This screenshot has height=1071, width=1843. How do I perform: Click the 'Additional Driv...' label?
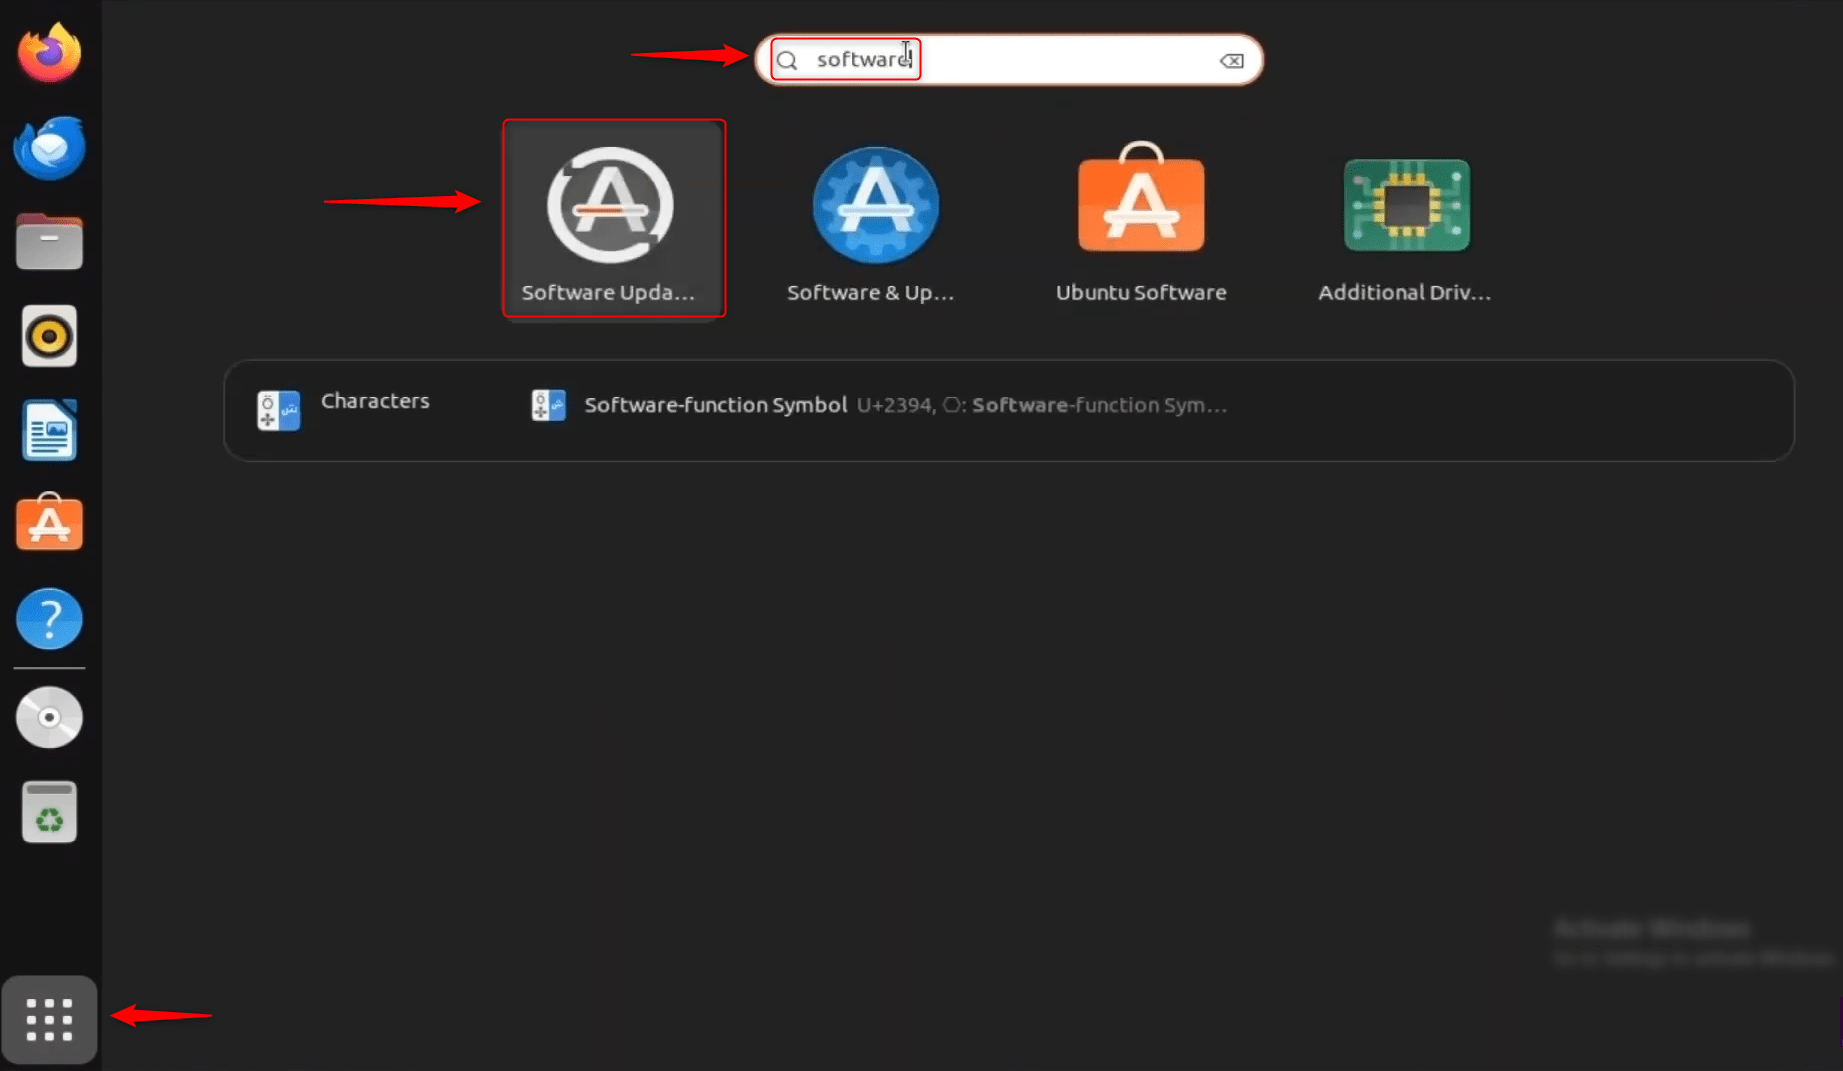[x=1404, y=293]
